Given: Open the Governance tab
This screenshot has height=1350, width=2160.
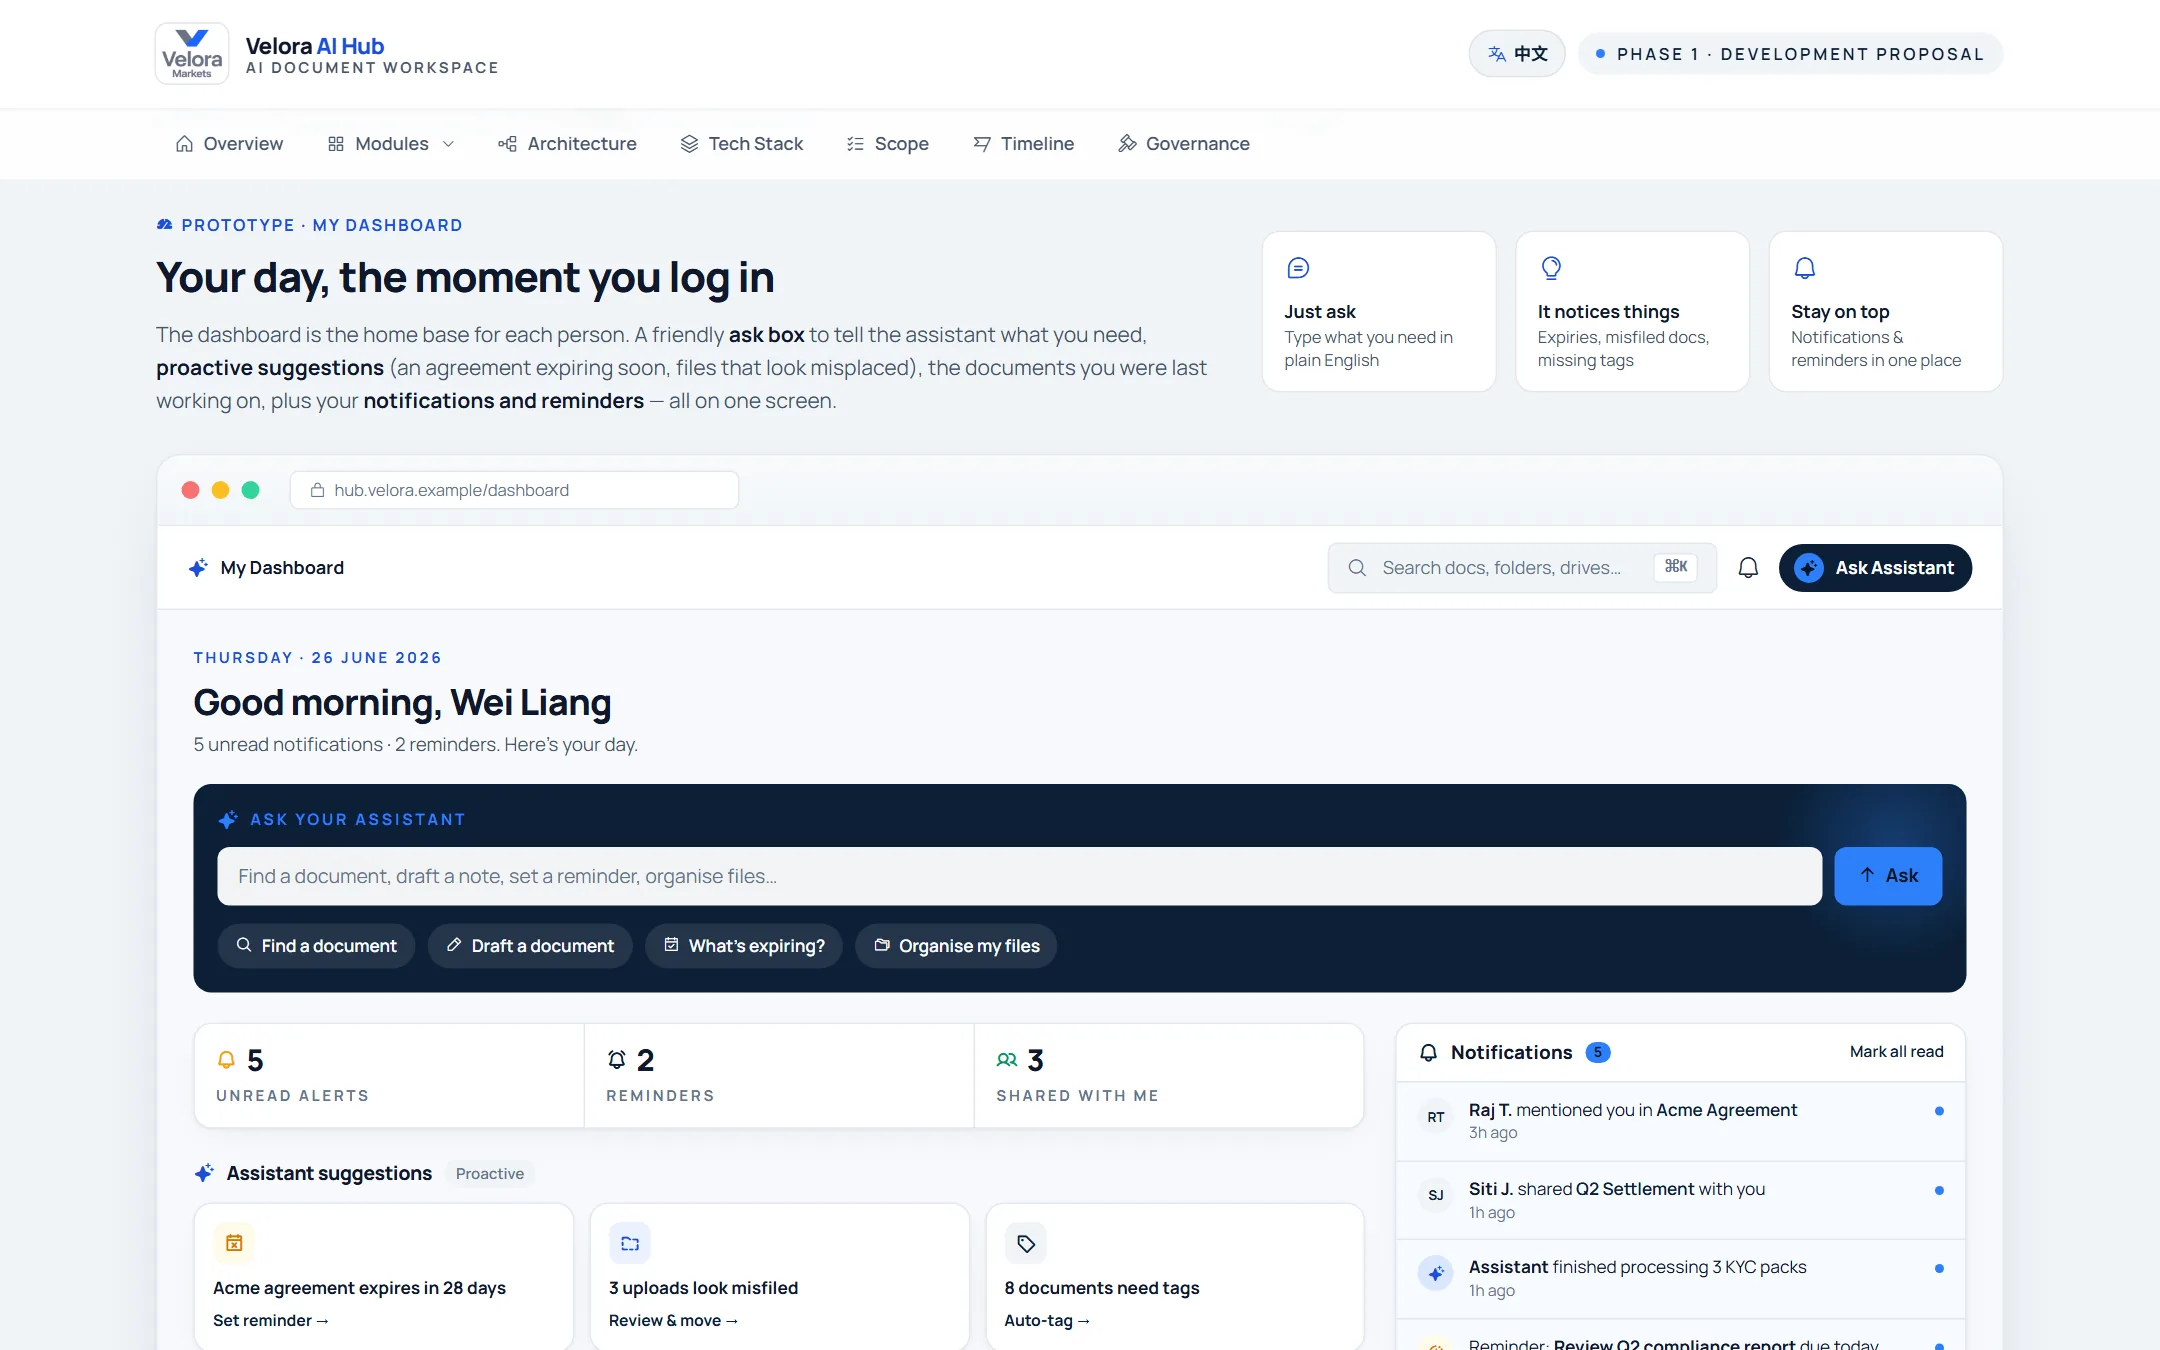Looking at the screenshot, I should pos(1184,144).
